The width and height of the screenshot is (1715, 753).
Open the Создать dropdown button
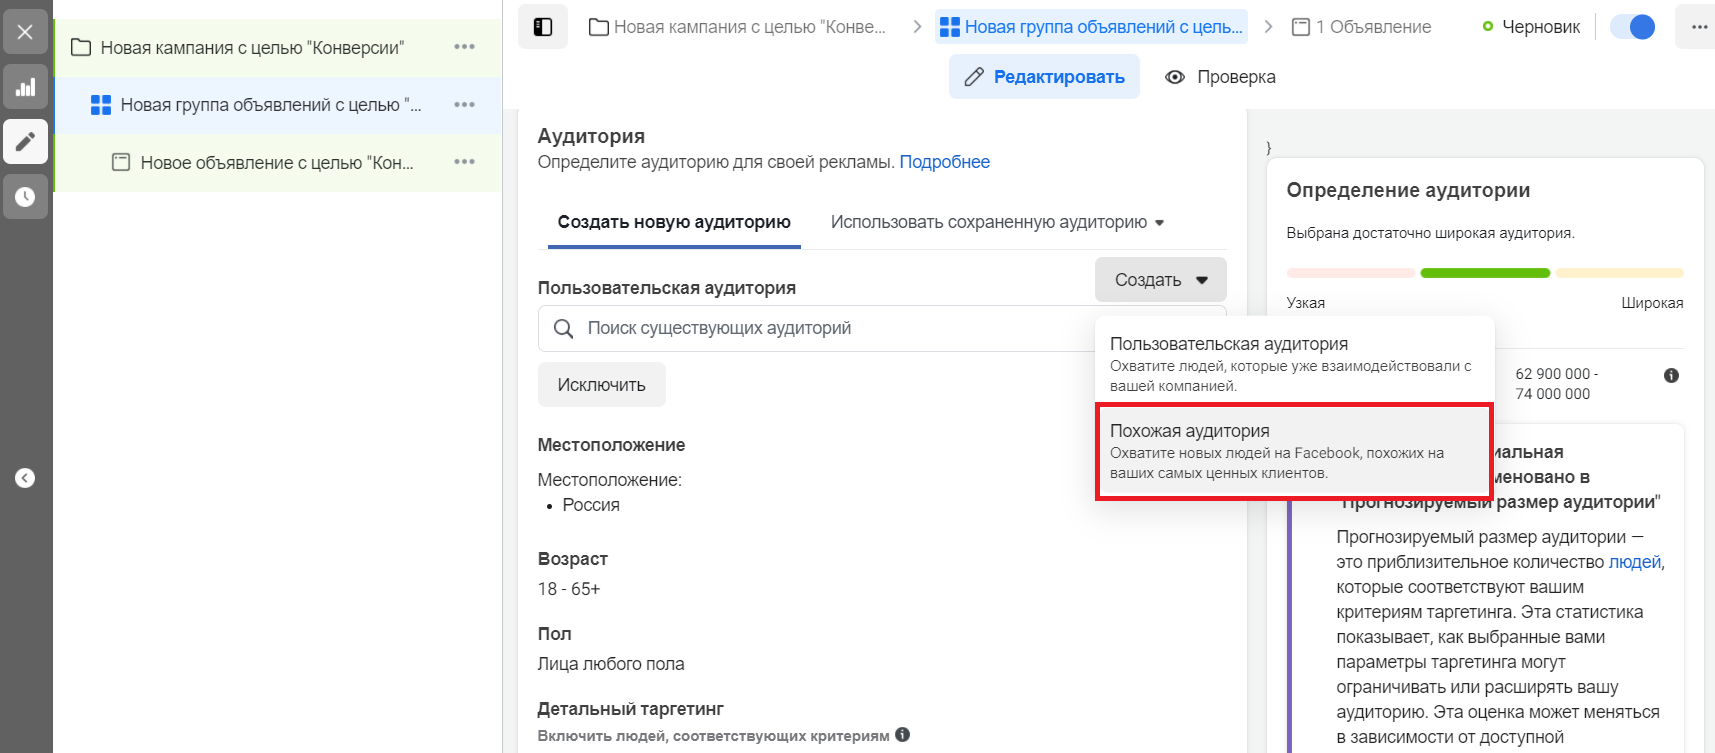coord(1160,280)
